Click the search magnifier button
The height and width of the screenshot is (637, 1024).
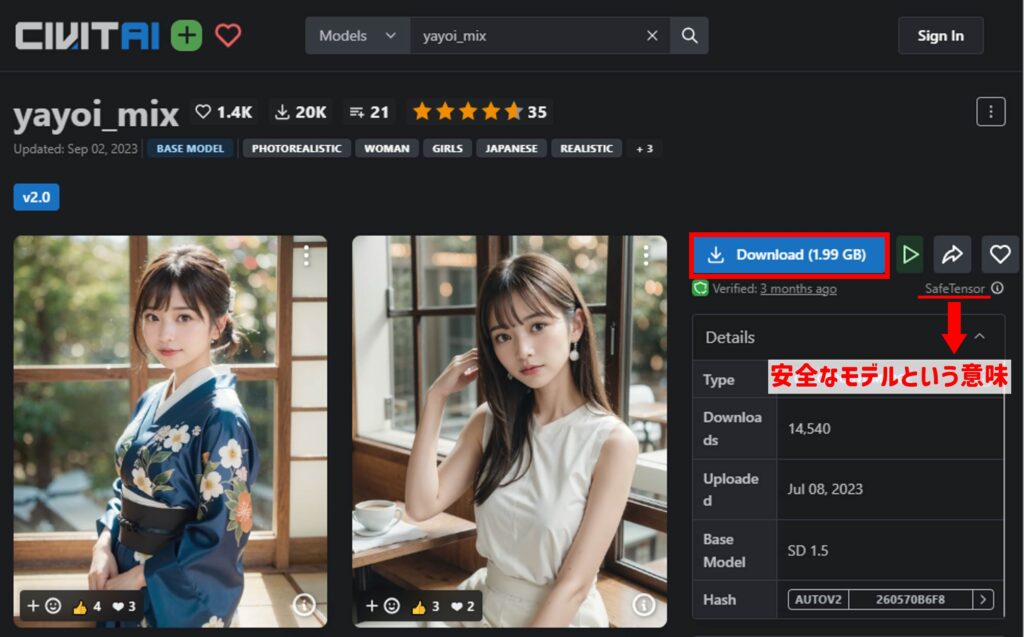tap(689, 36)
